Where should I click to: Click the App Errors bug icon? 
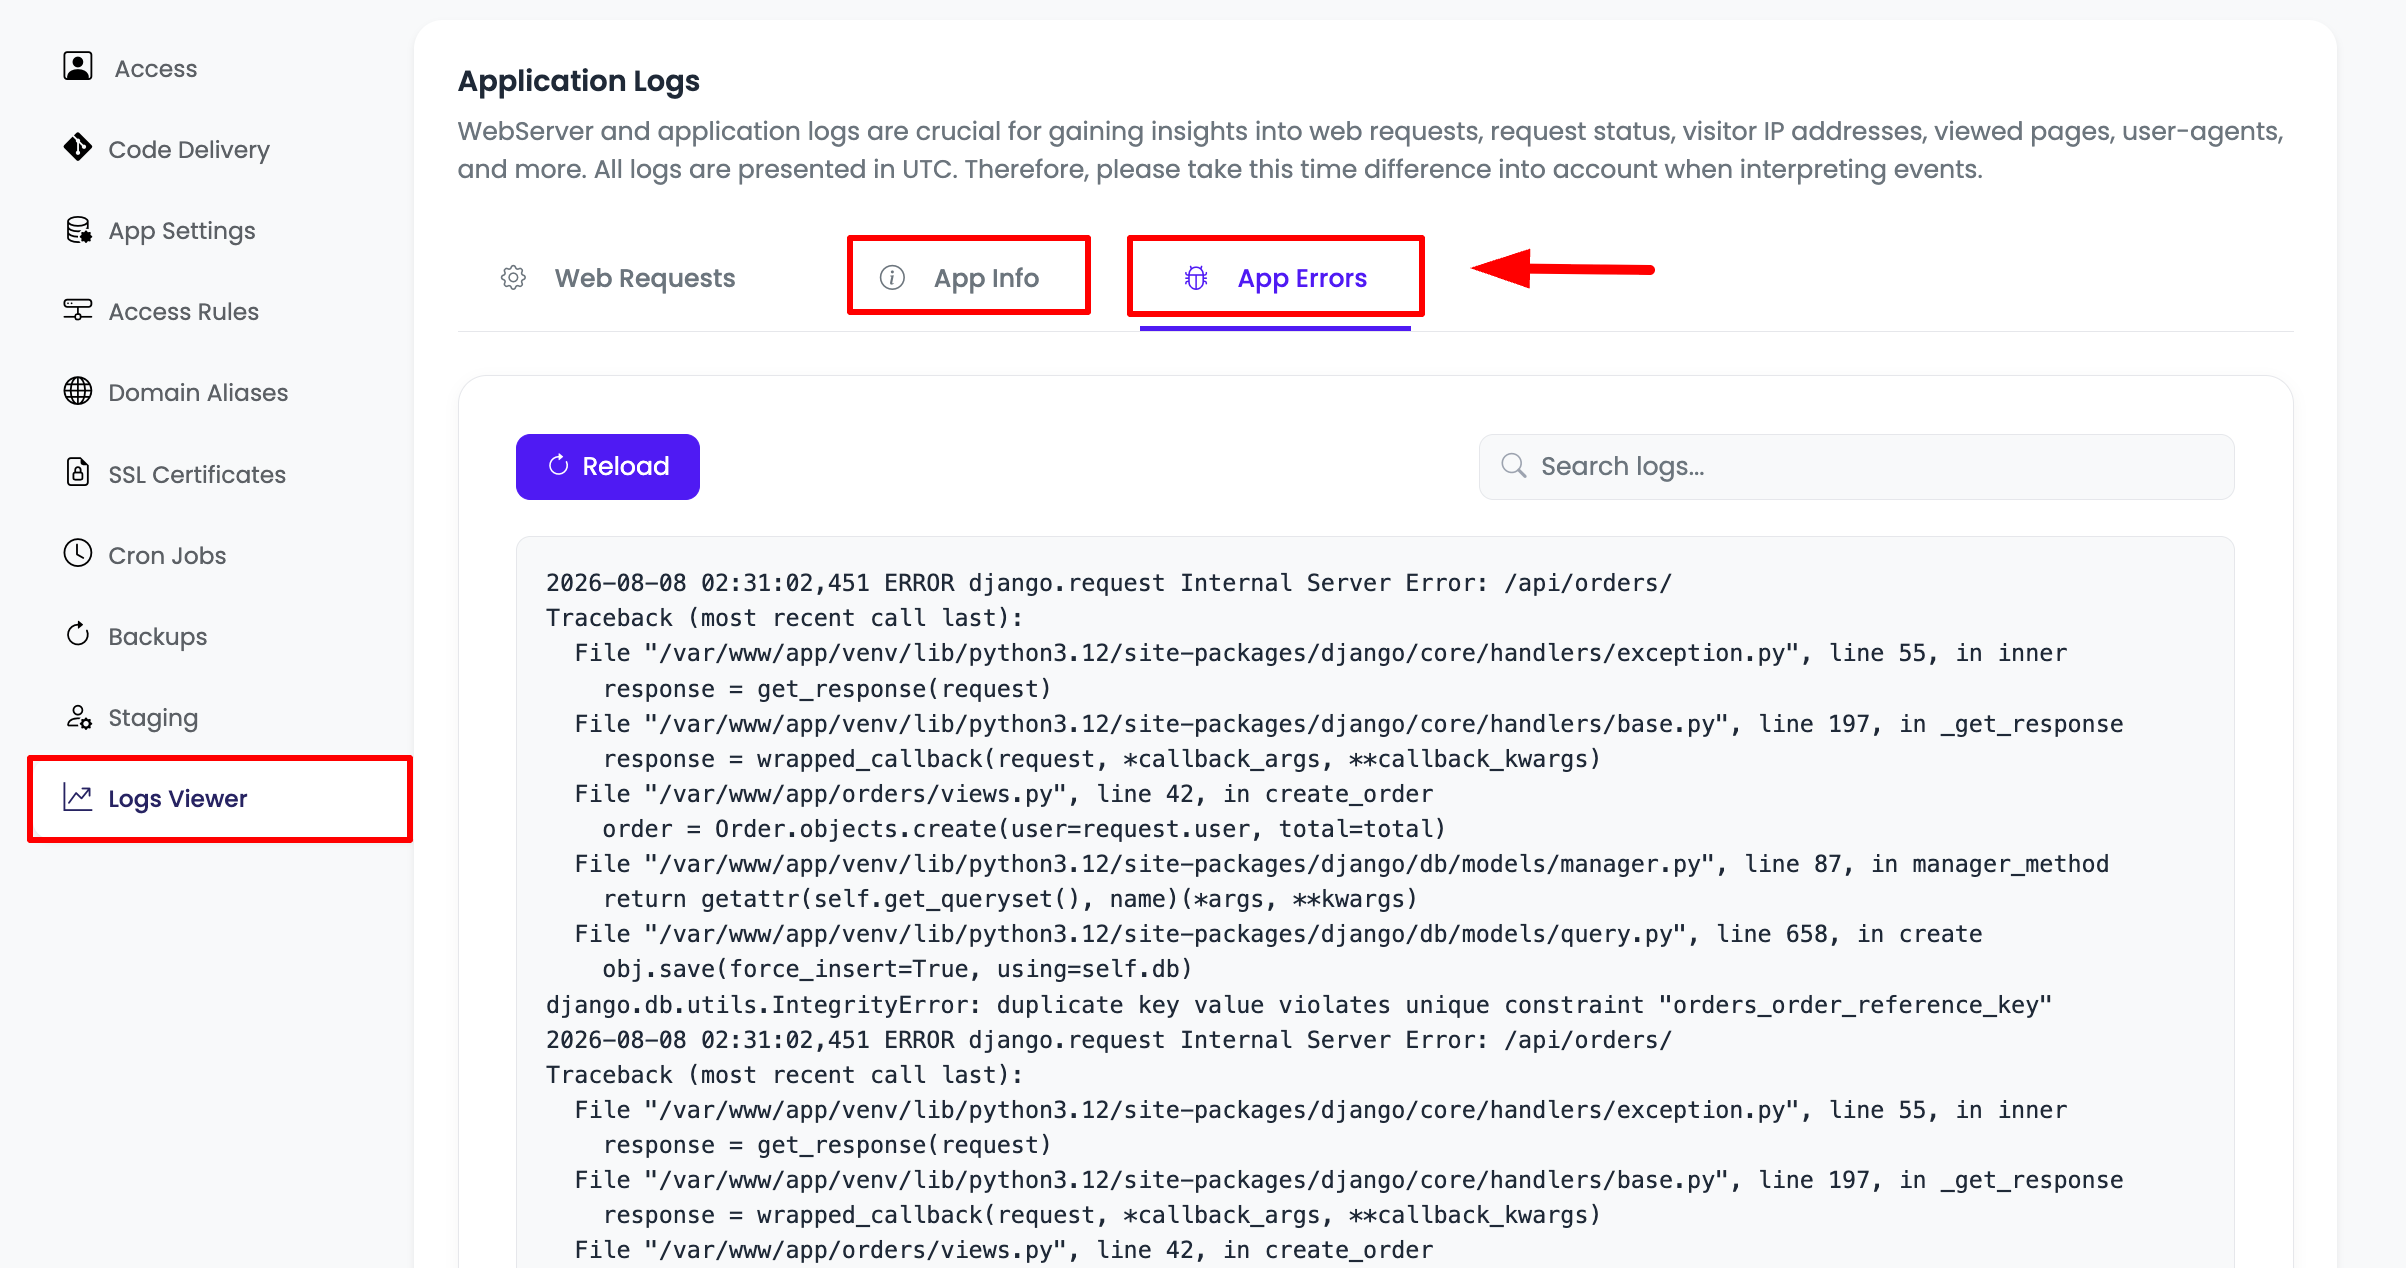[x=1196, y=277]
